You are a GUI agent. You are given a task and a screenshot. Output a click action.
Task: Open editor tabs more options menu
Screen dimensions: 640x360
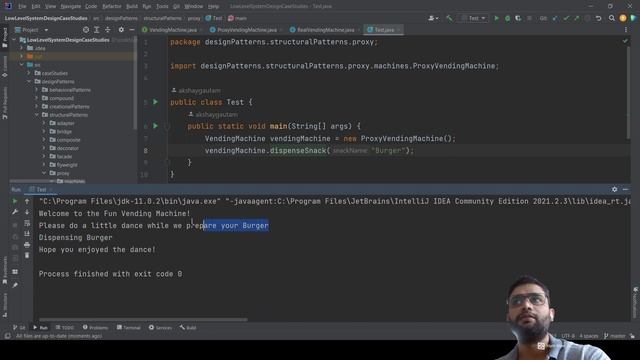coord(626,30)
